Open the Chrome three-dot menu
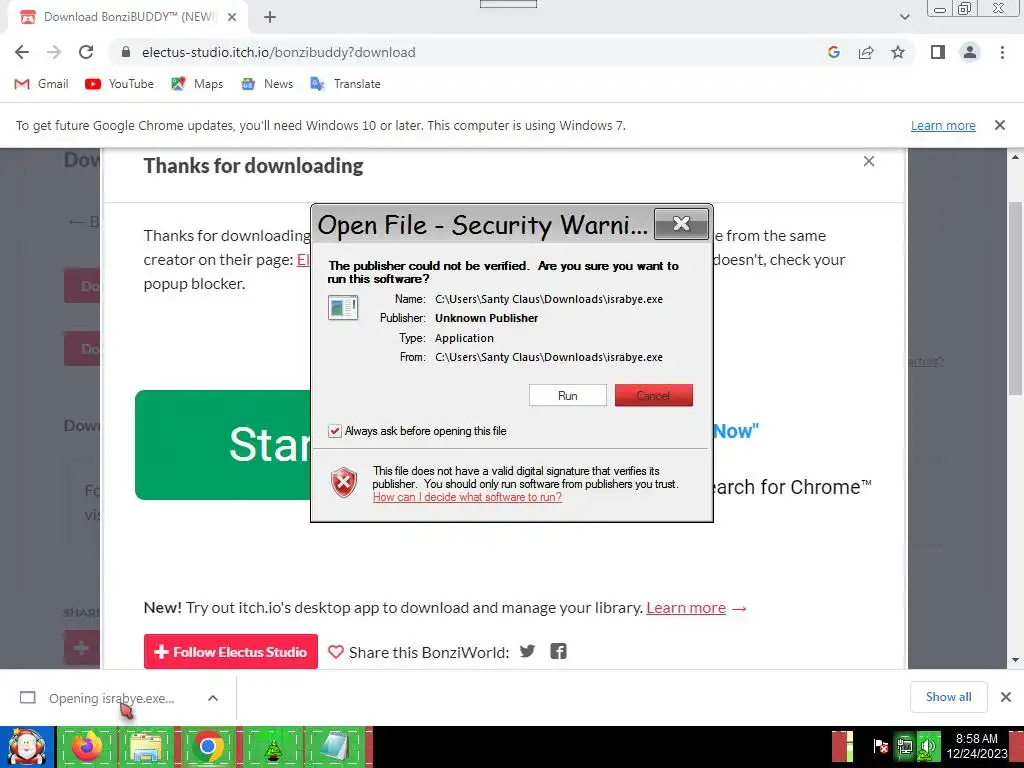Image resolution: width=1024 pixels, height=768 pixels. pyautogui.click(x=1002, y=52)
